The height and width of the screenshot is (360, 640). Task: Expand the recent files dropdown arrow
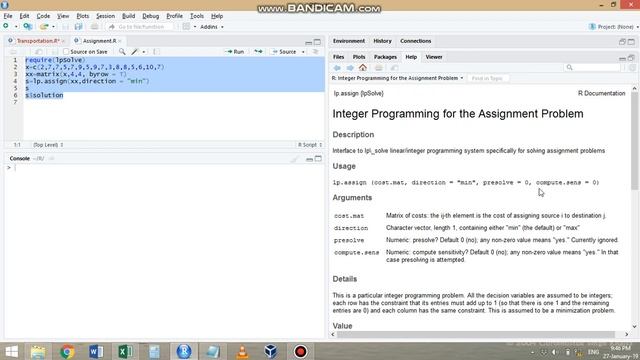(53, 27)
